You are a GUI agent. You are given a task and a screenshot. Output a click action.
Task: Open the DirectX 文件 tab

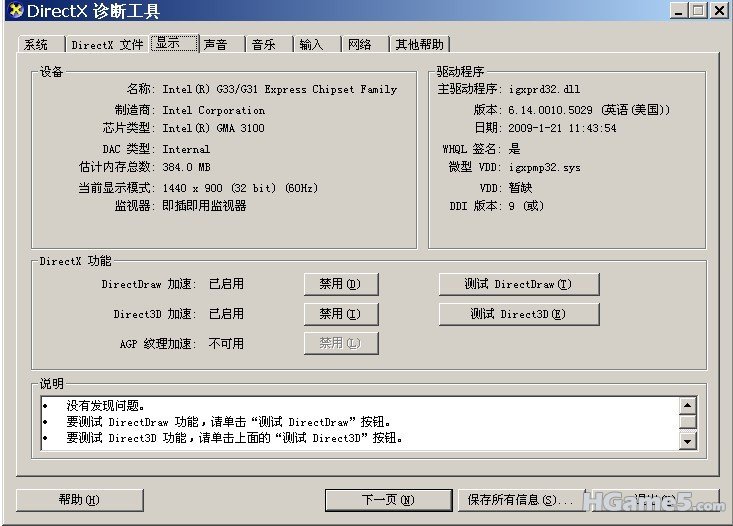click(107, 45)
